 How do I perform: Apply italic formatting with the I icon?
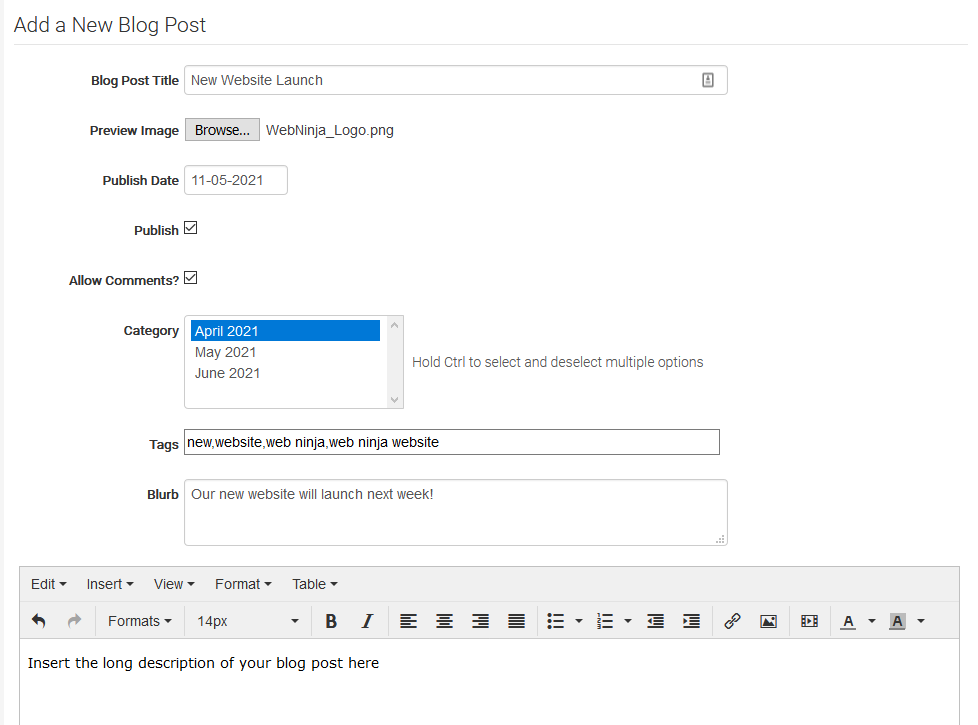coord(367,621)
